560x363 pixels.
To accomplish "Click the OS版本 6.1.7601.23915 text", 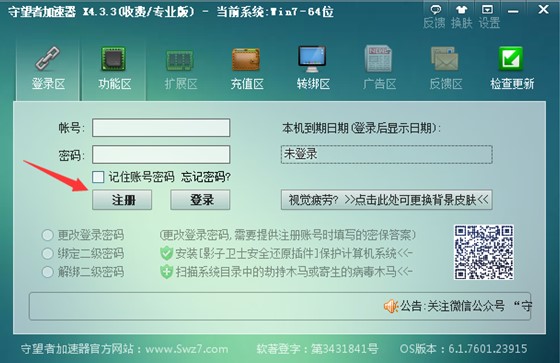I will coord(463,349).
